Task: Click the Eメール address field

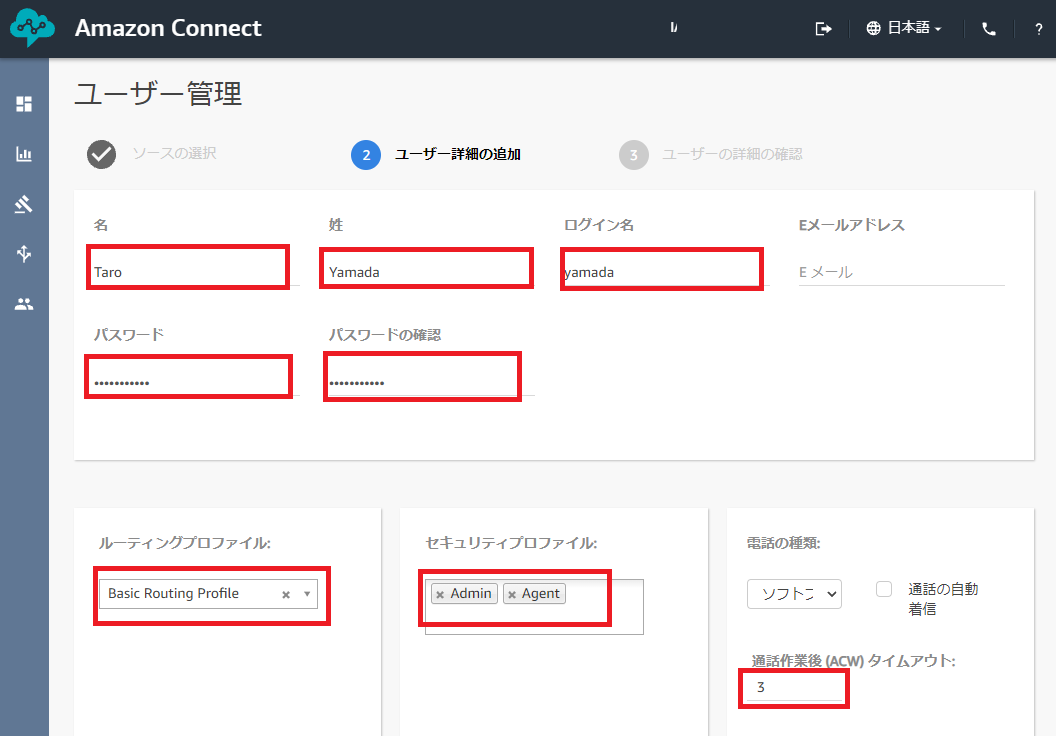Action: coord(901,271)
